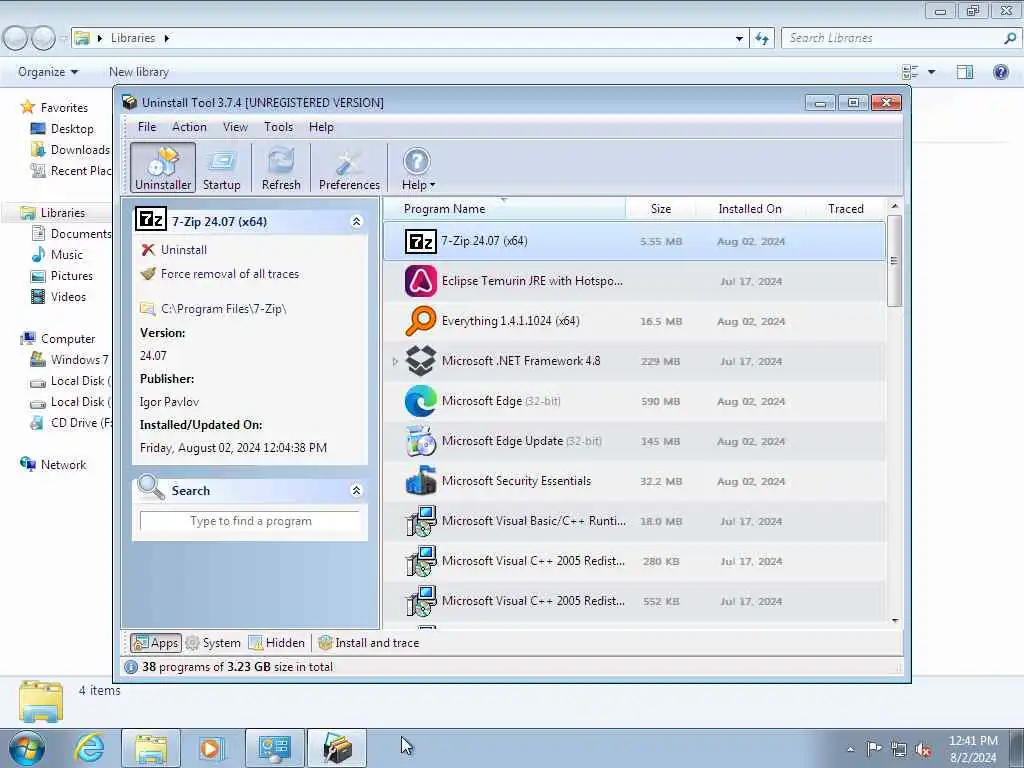The width and height of the screenshot is (1024, 768).
Task: Open Windows Media Player from taskbar
Action: point(210,748)
